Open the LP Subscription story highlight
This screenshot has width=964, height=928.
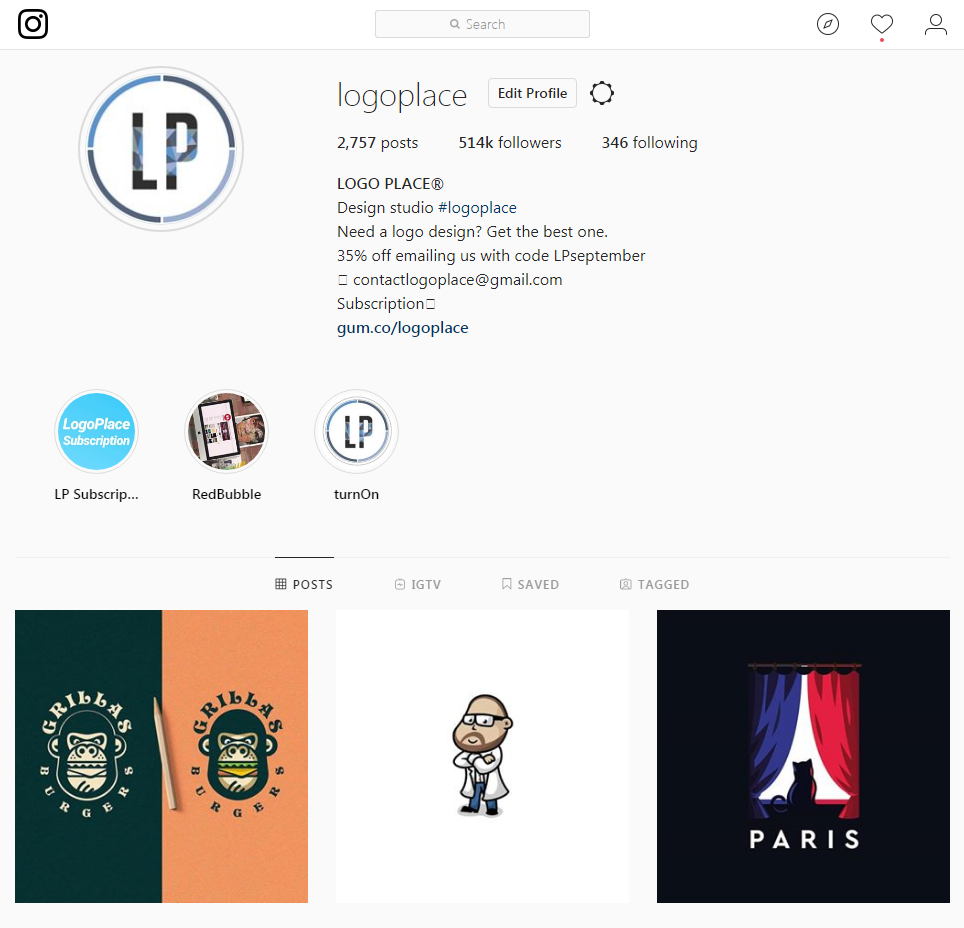[97, 432]
